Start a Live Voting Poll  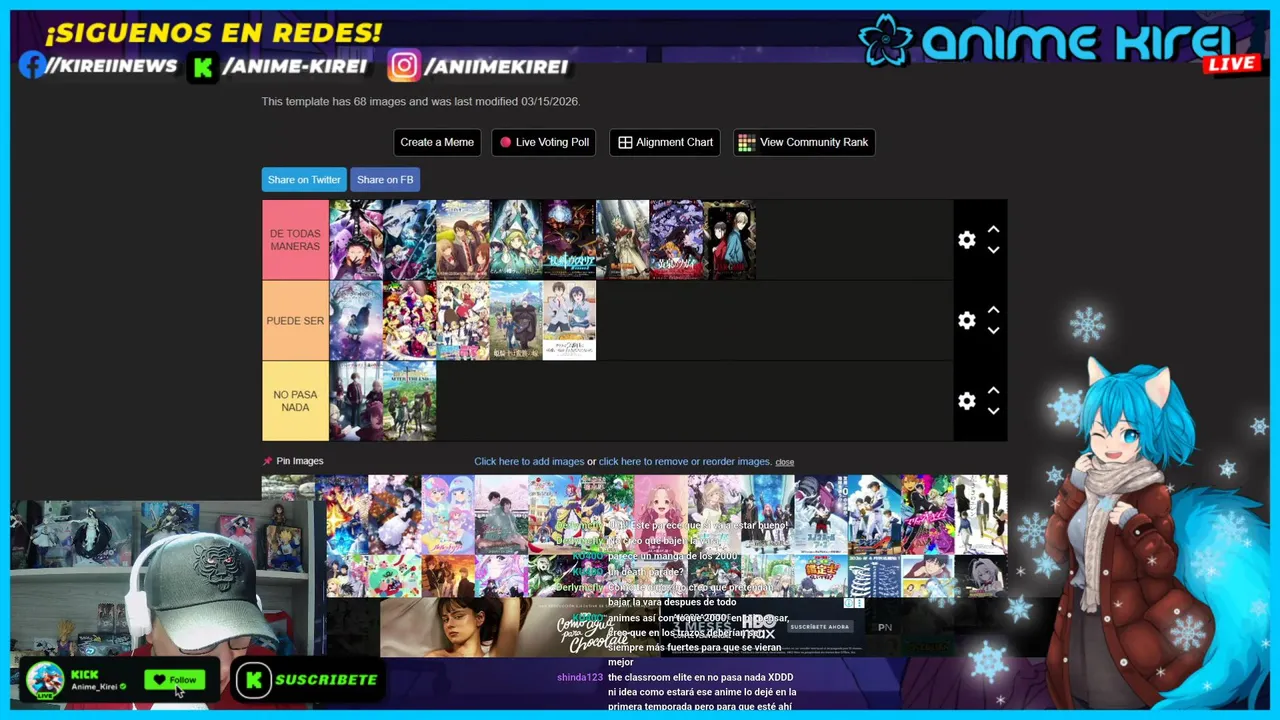[544, 142]
